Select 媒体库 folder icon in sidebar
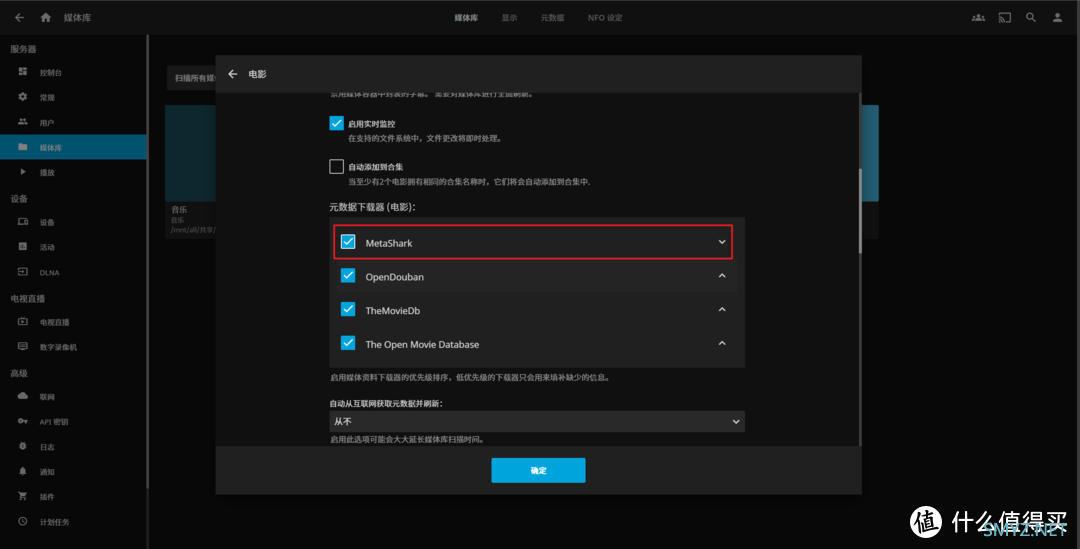Viewport: 1080px width, 549px height. (23, 147)
